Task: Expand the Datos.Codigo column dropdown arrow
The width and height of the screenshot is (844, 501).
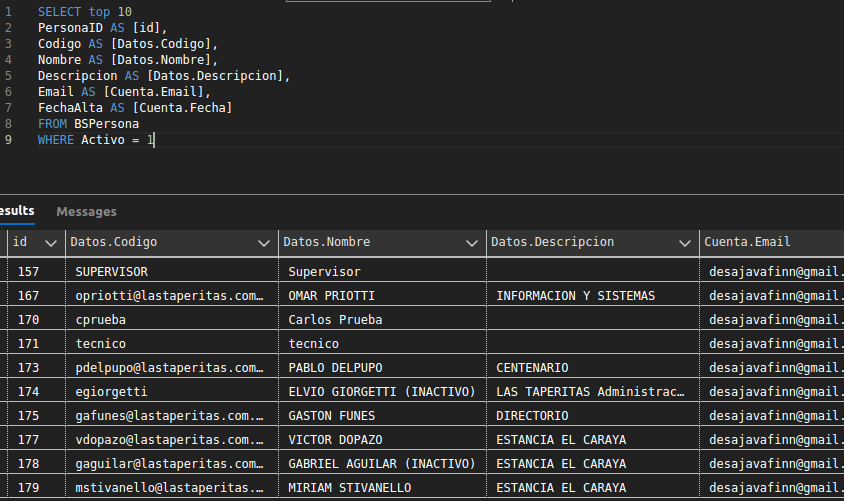Action: [x=264, y=243]
